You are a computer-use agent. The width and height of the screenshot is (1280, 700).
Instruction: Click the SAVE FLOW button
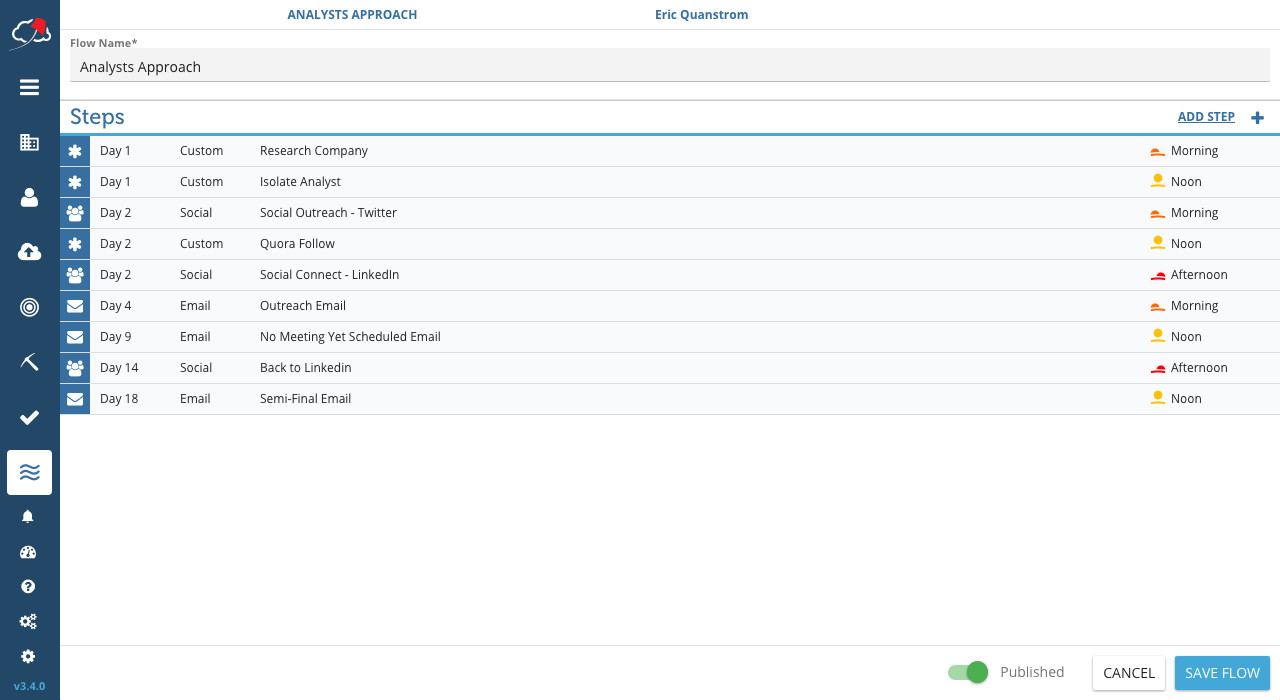(1222, 673)
